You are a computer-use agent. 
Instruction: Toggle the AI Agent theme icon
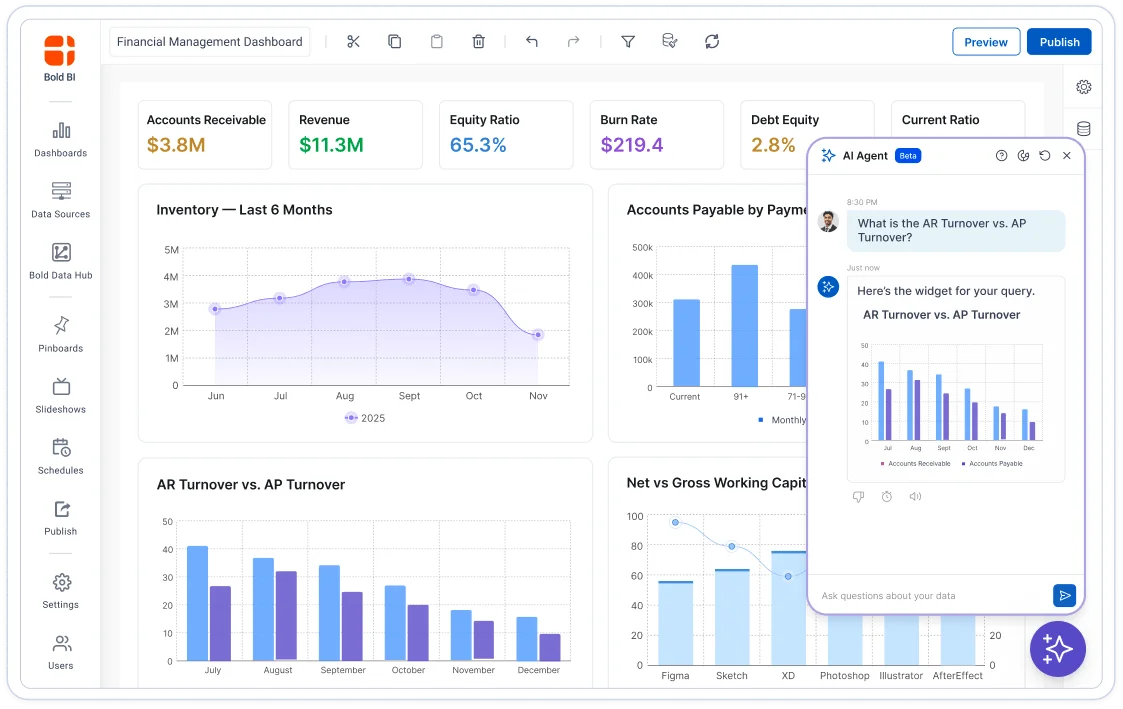pyautogui.click(x=1023, y=155)
